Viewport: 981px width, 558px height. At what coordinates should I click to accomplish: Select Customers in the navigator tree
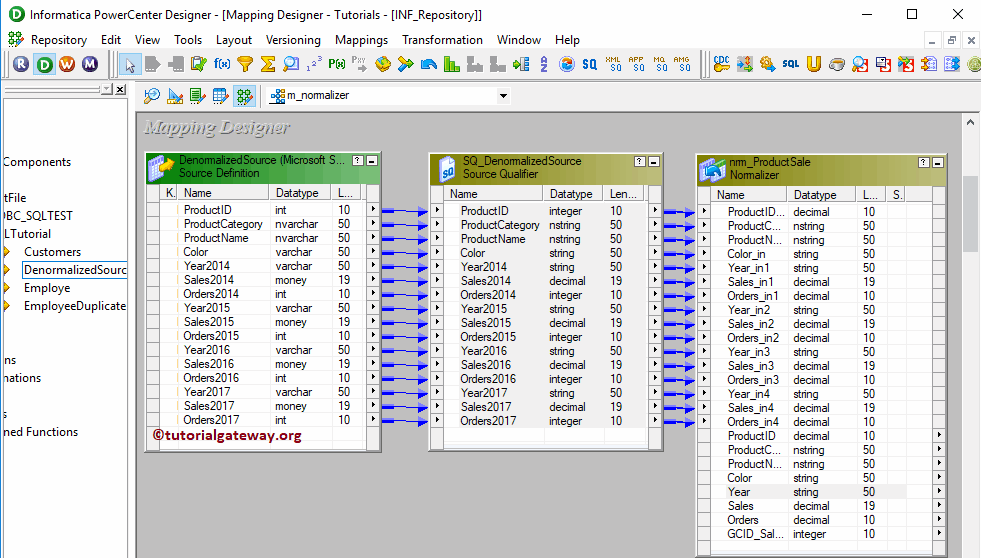point(52,252)
